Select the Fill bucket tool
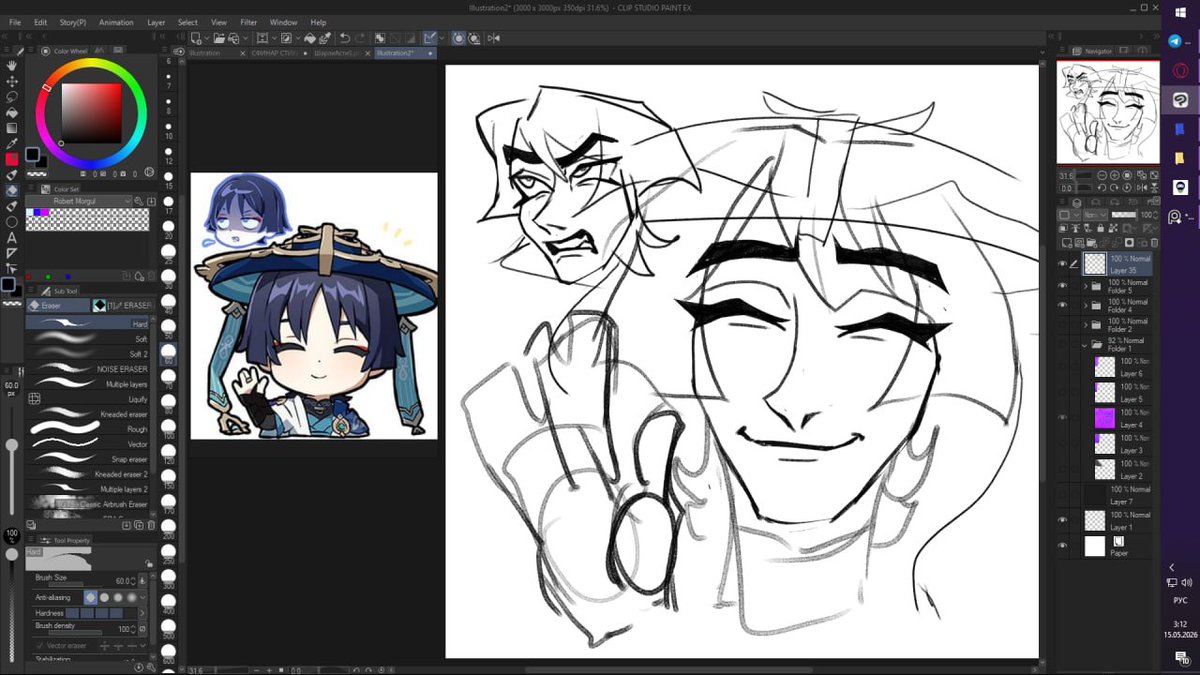This screenshot has width=1200, height=675. pyautogui.click(x=12, y=113)
